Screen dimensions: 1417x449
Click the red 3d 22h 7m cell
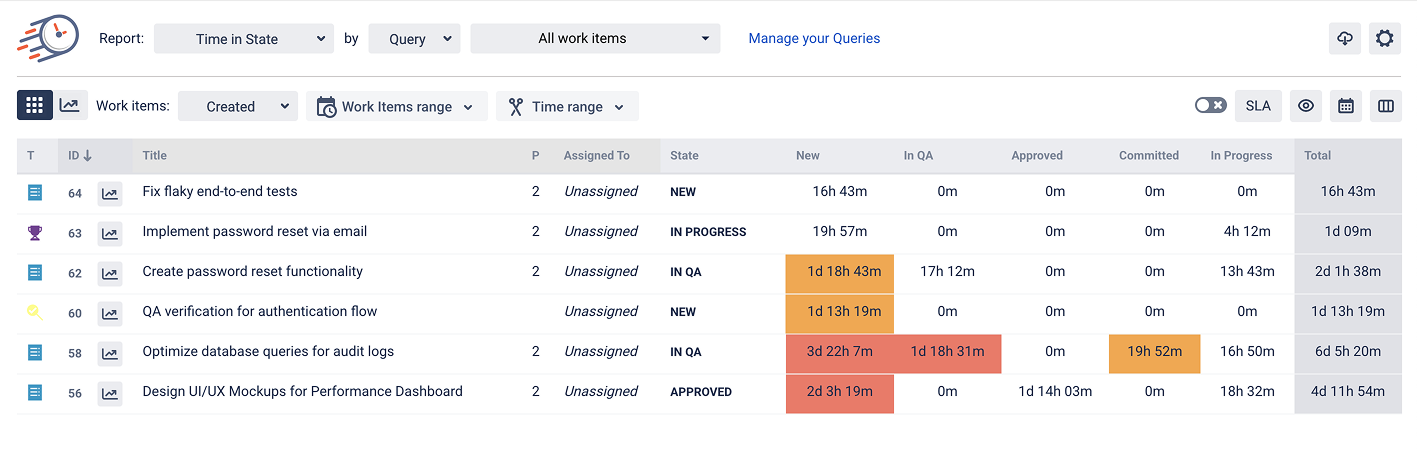(839, 352)
